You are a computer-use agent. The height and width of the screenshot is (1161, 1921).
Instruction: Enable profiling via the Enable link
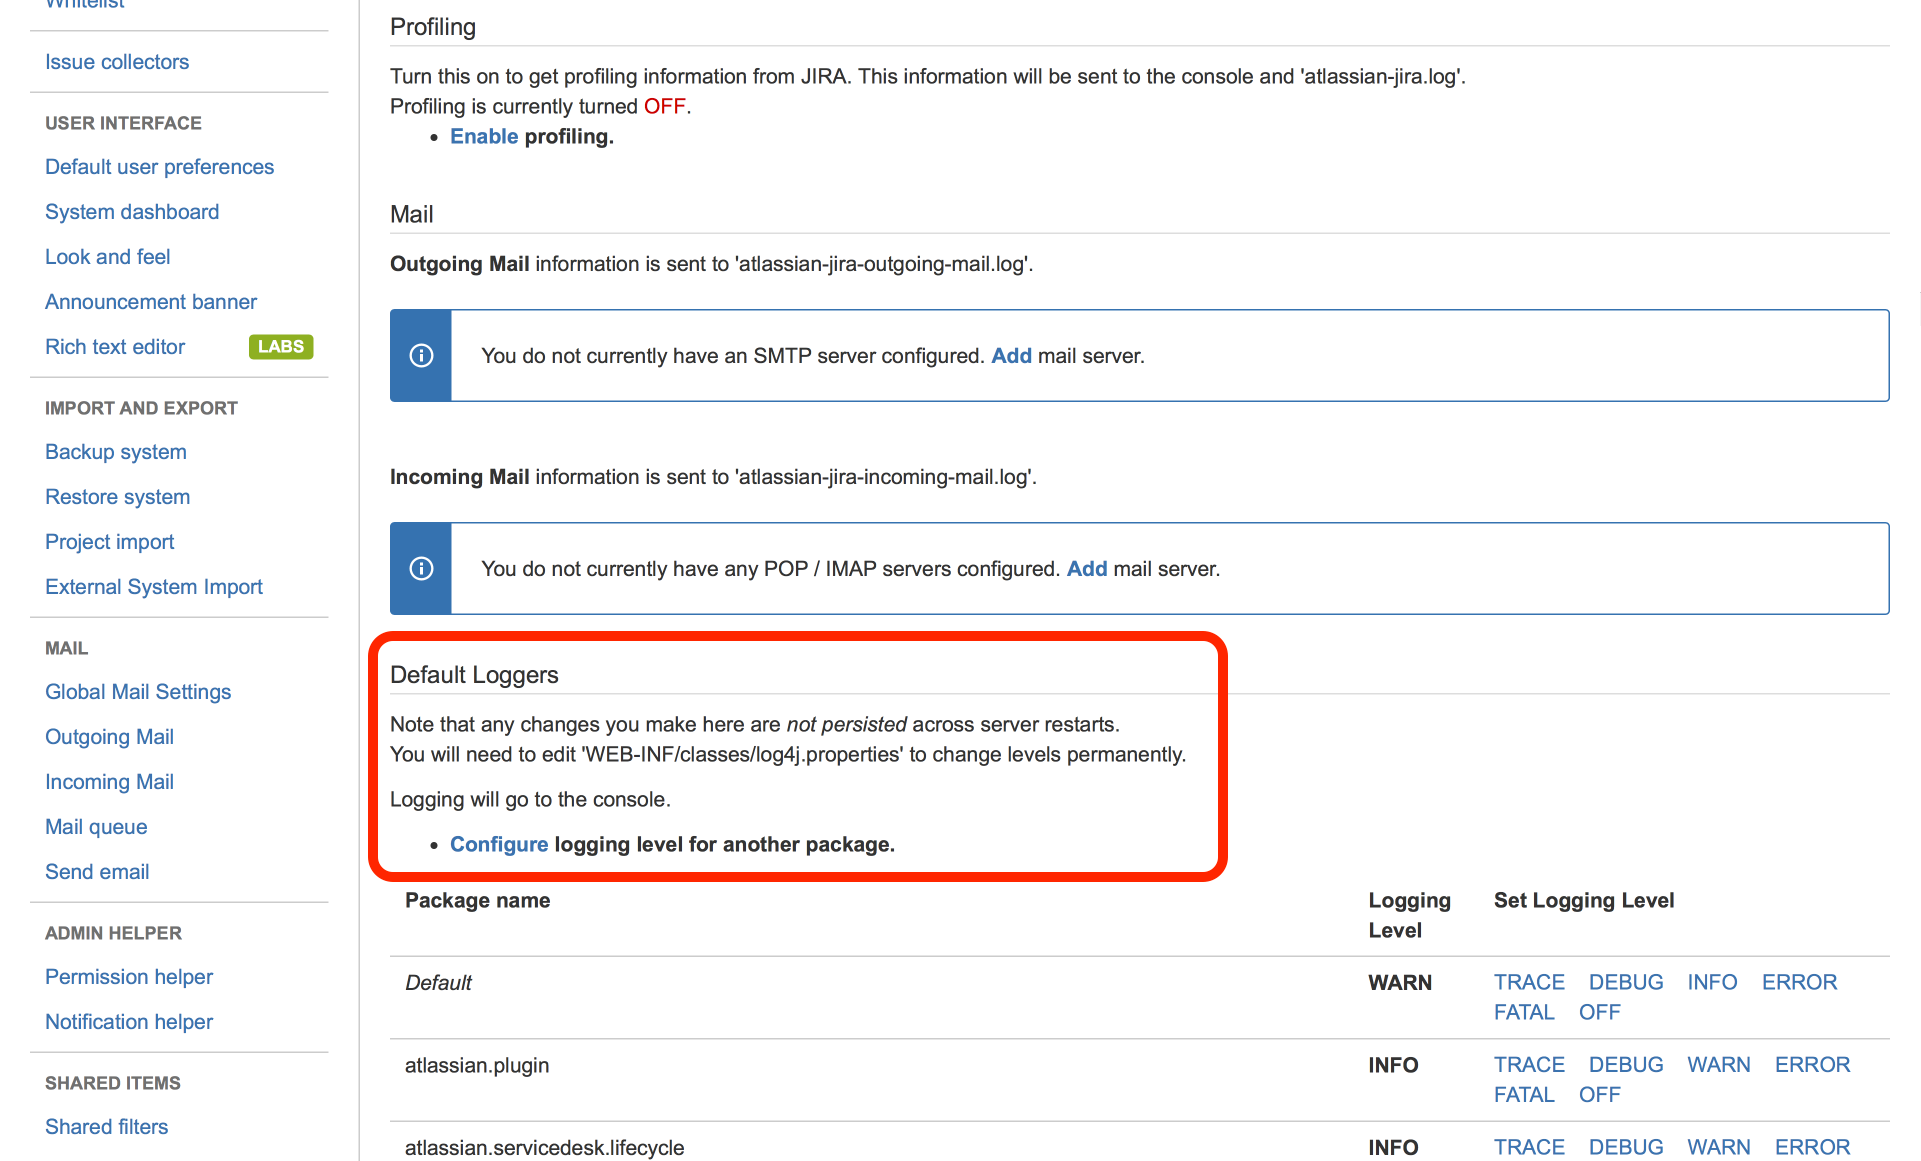484,136
